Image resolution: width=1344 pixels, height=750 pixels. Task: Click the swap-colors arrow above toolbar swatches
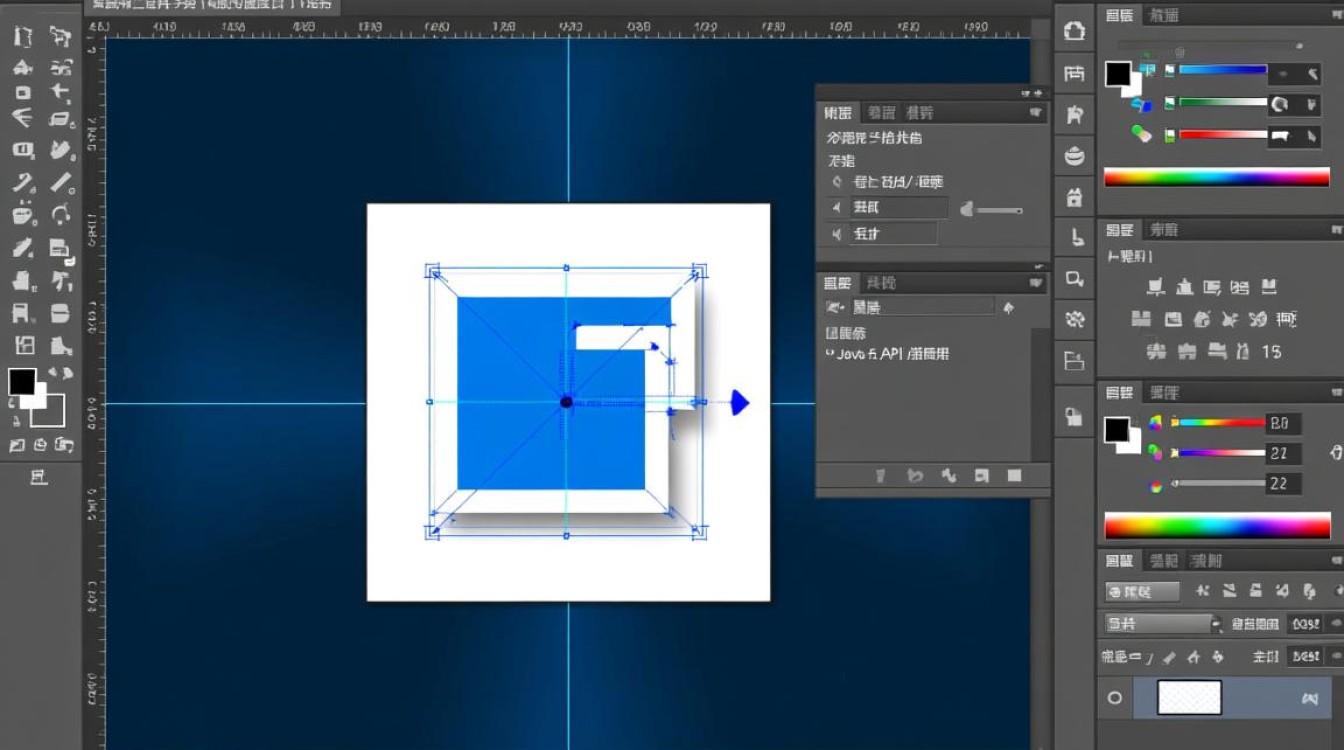pyautogui.click(x=61, y=374)
